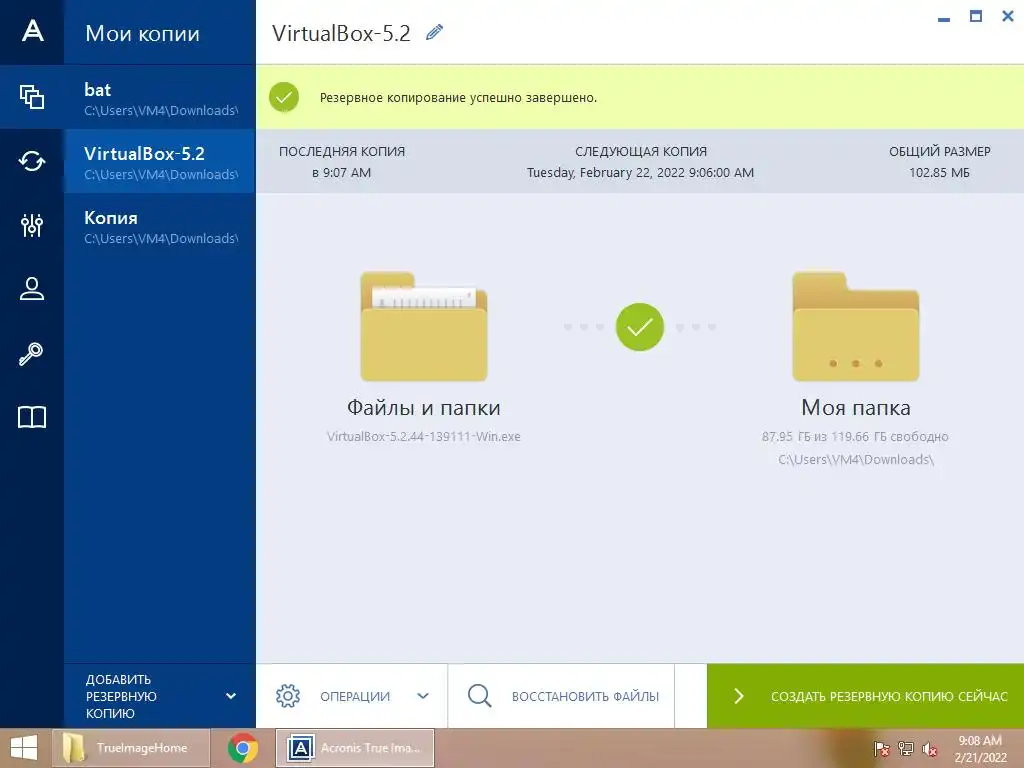Open the Sync section icon
Image resolution: width=1024 pixels, height=768 pixels.
click(32, 161)
